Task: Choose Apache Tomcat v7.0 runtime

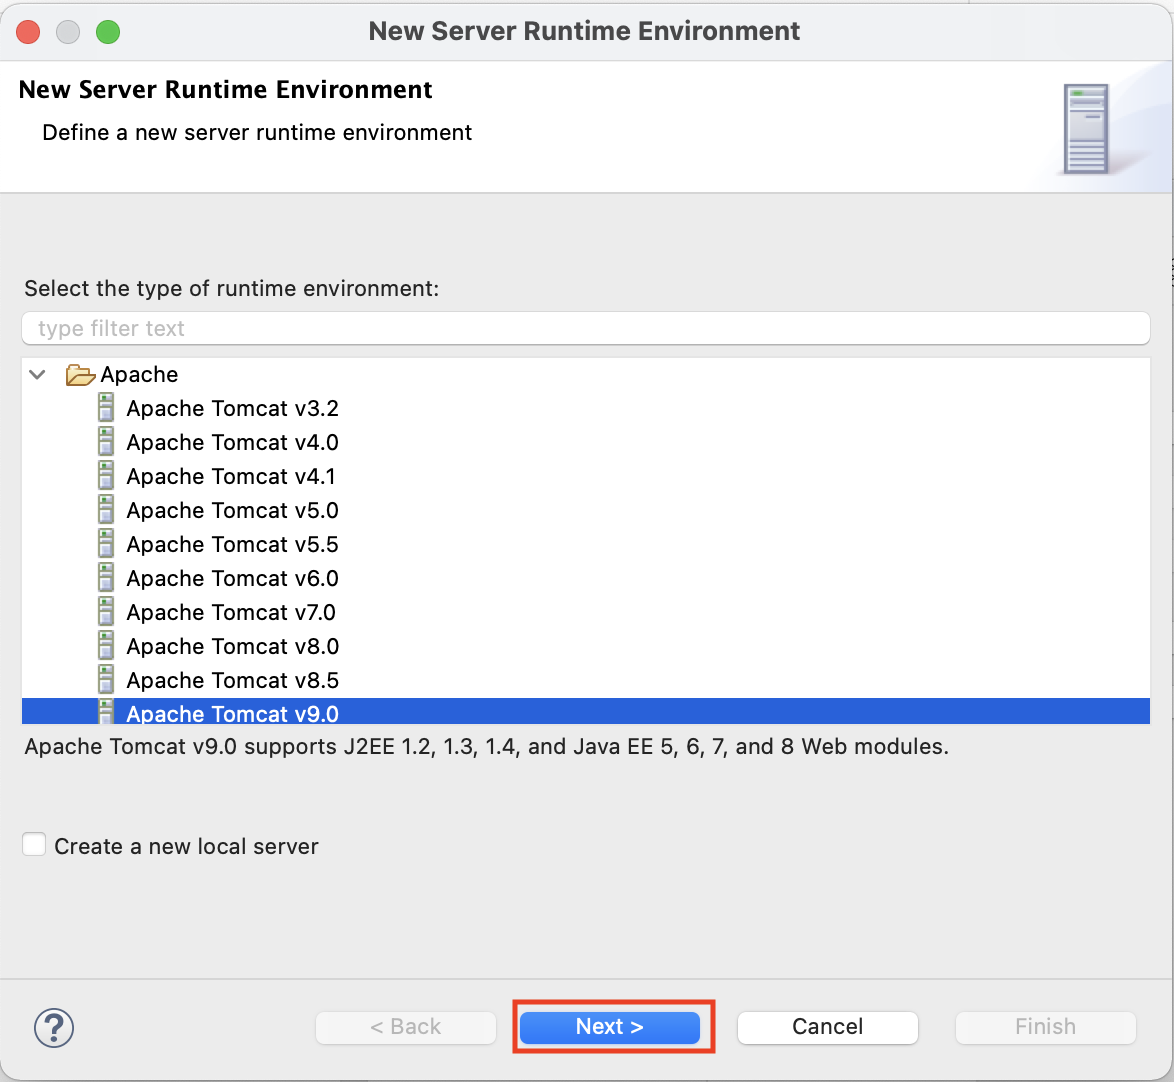Action: [x=231, y=612]
